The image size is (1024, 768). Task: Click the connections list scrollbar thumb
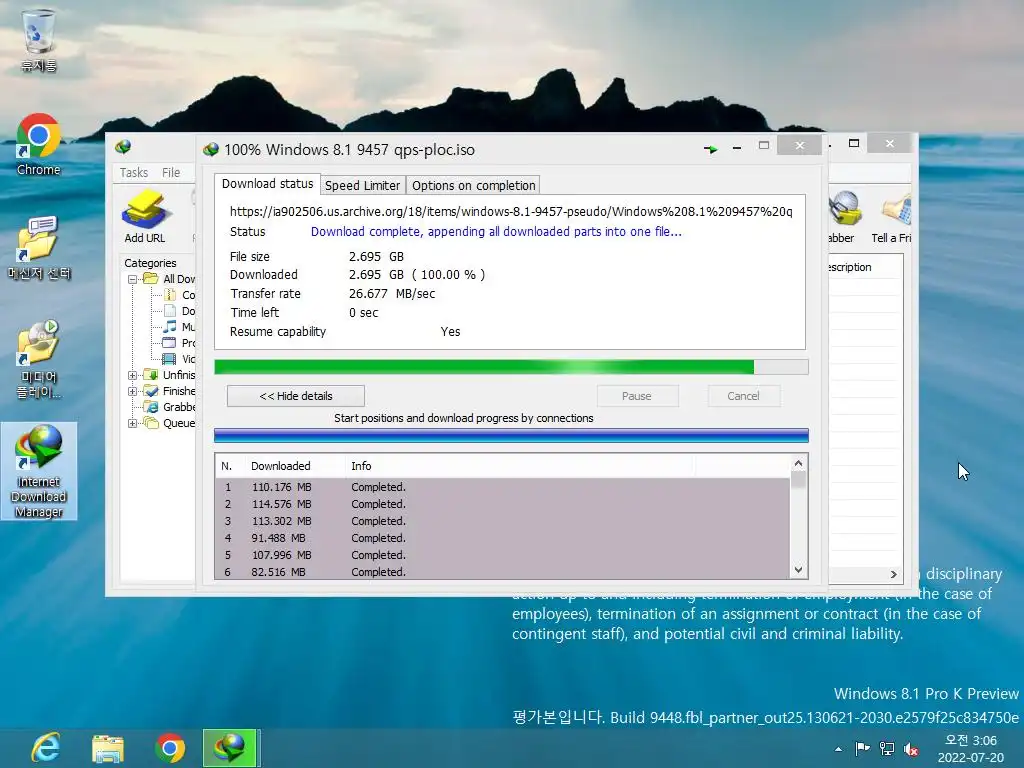[x=798, y=480]
